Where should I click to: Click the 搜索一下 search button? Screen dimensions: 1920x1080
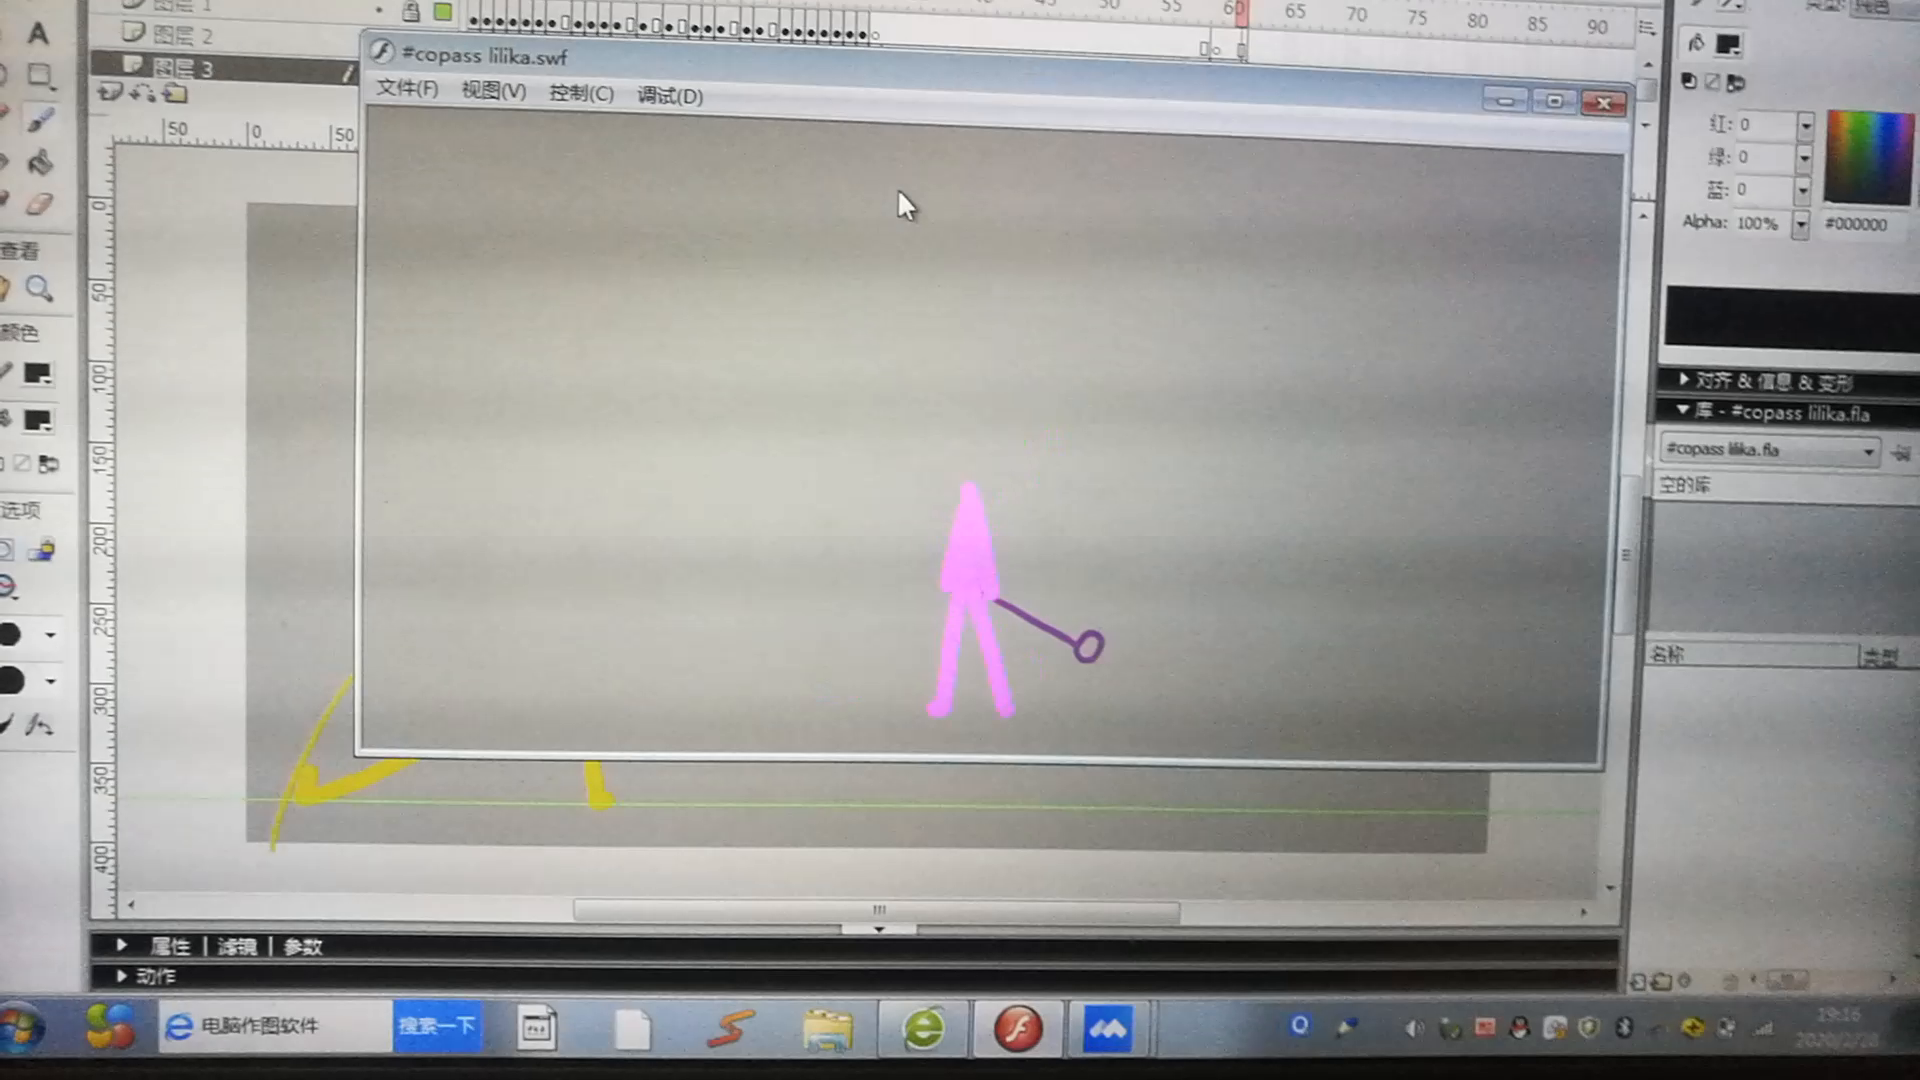(437, 1026)
